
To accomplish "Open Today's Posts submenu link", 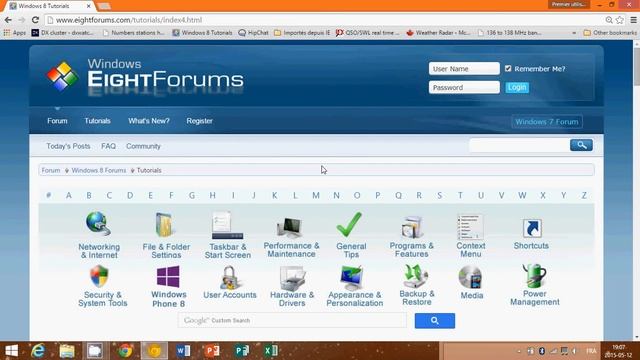I will [68, 146].
